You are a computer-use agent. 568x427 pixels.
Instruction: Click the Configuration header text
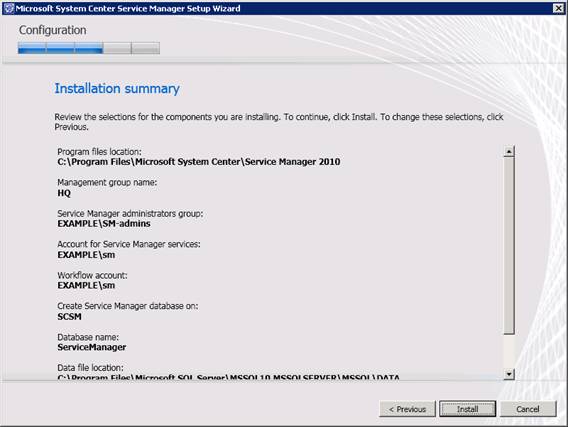(x=53, y=30)
